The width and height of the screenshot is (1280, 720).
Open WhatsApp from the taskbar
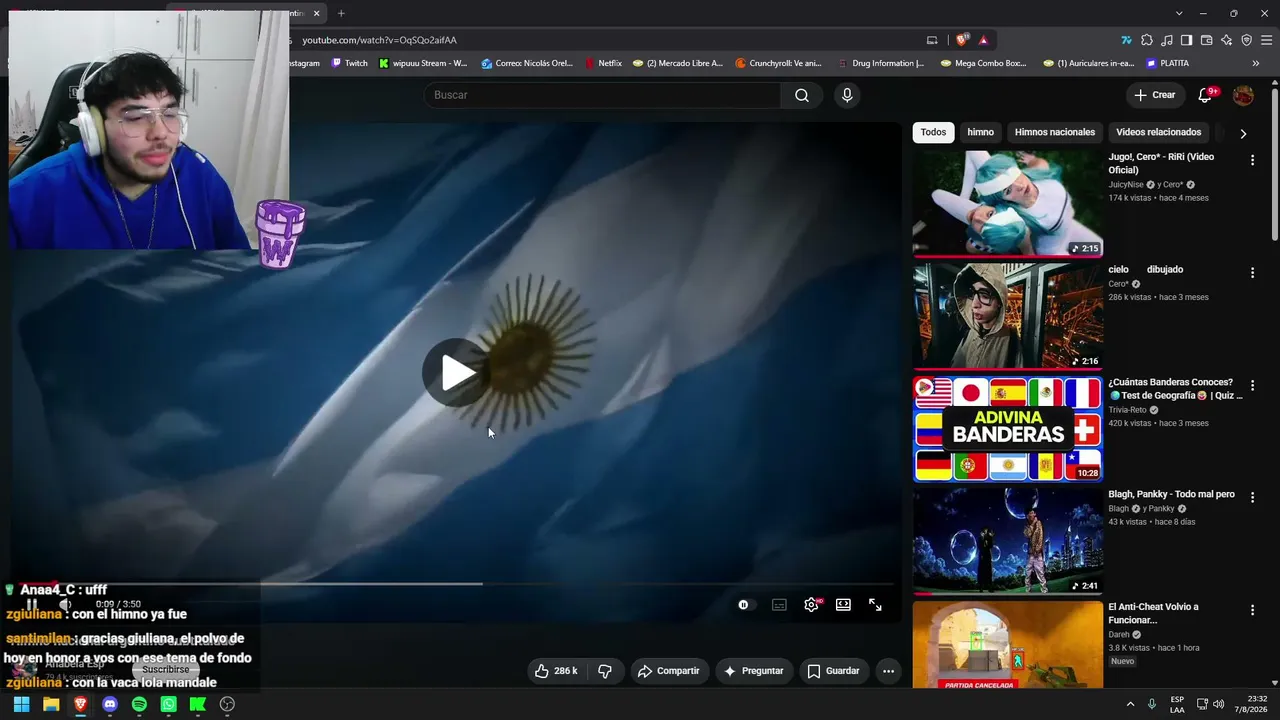tap(168, 704)
